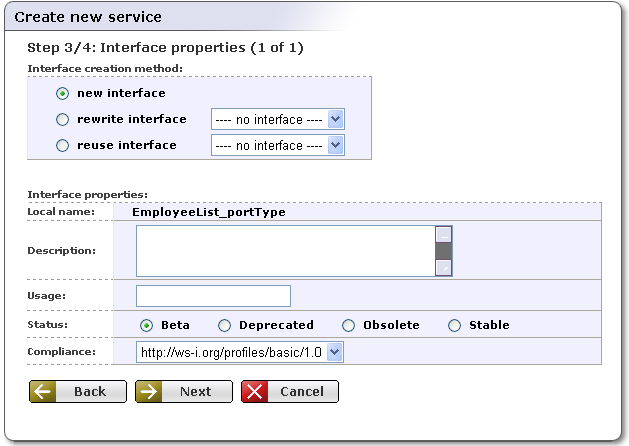629x446 pixels.
Task: Click the Description label
Action: pos(61,251)
